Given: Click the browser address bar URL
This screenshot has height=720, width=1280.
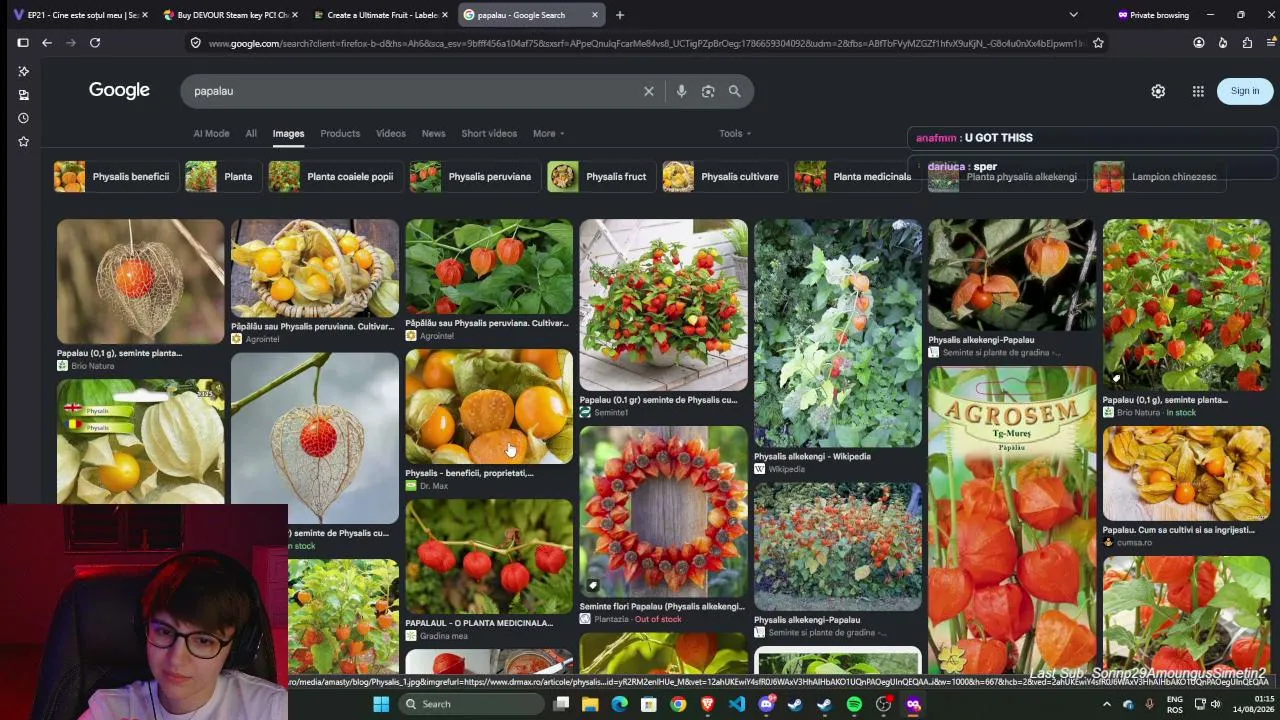Looking at the screenshot, I should coord(645,43).
